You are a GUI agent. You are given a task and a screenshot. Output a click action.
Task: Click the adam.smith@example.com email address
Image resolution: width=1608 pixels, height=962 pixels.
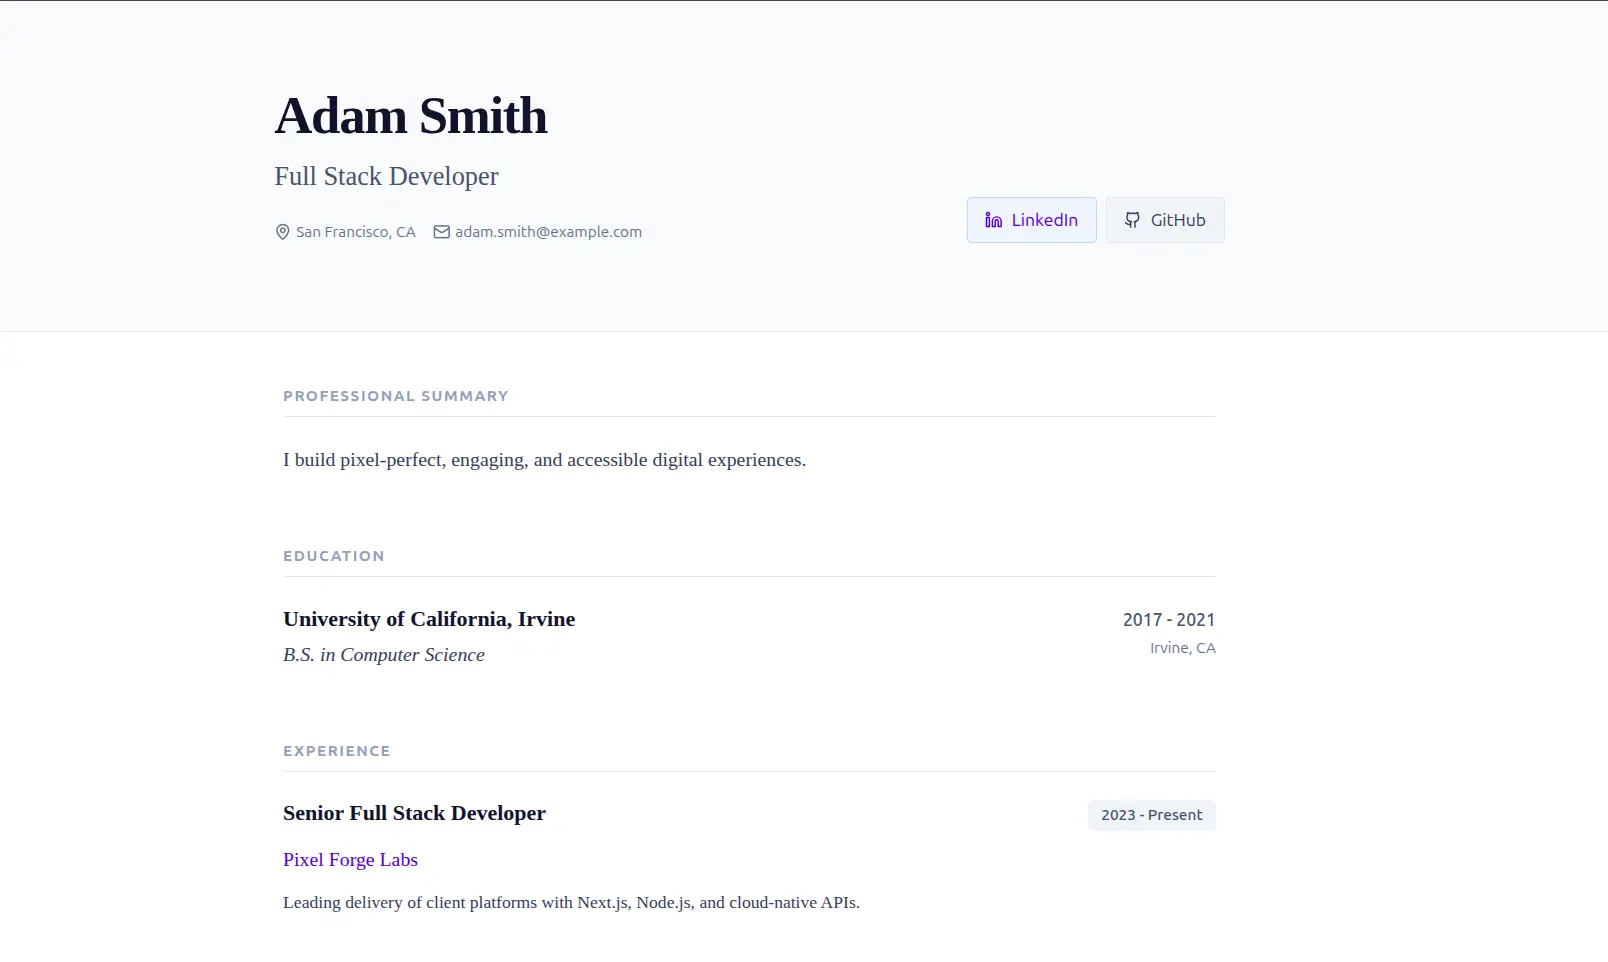[548, 232]
